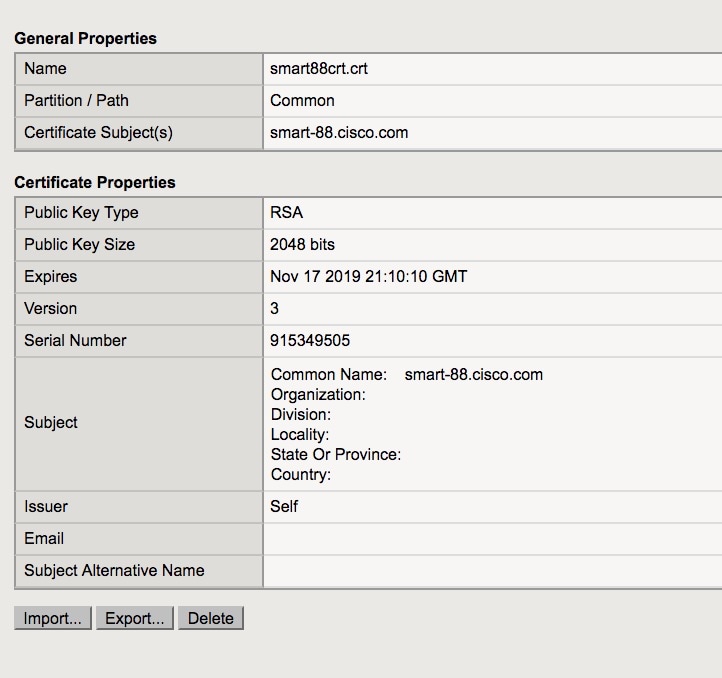Image resolution: width=722 pixels, height=678 pixels.
Task: Click the State Or Province field label
Action: point(335,455)
